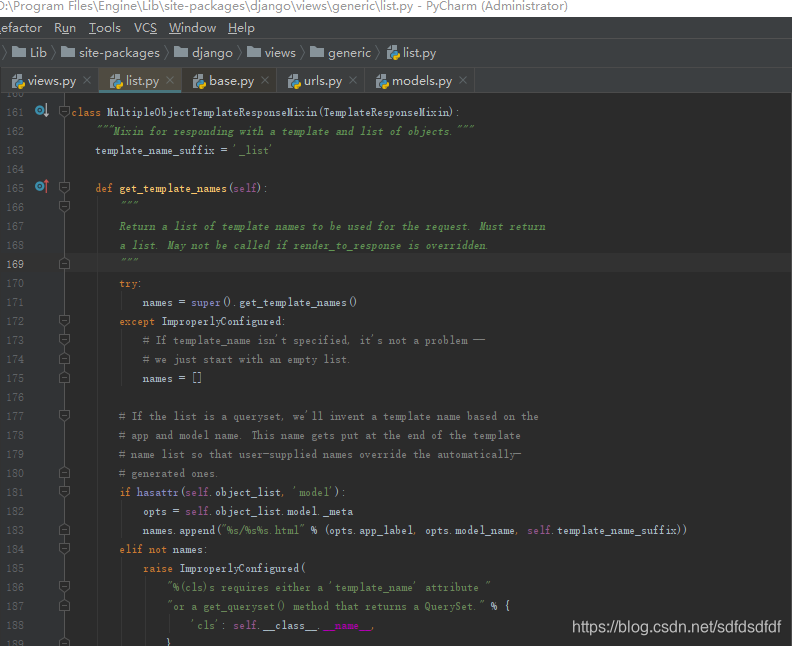Collapse the docstring fold marker on line 166
Screen dimensions: 792x646
(x=64, y=206)
